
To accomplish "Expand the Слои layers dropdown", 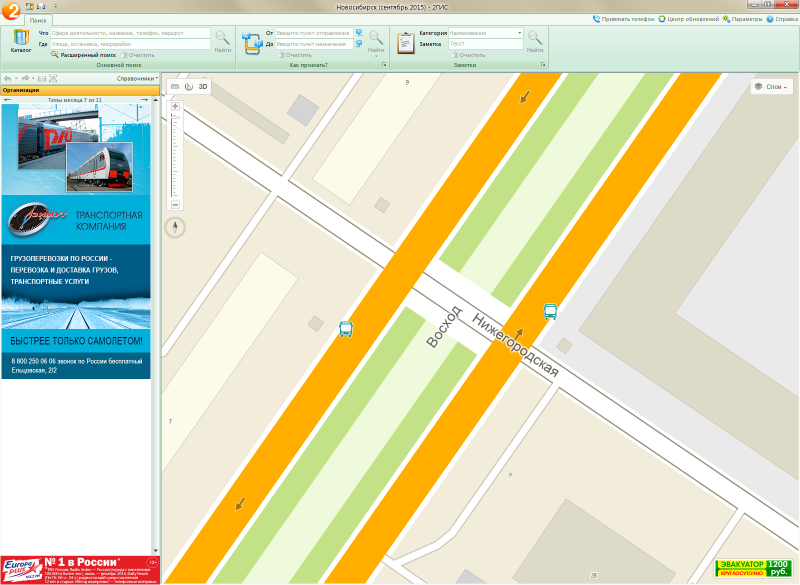I will point(771,87).
